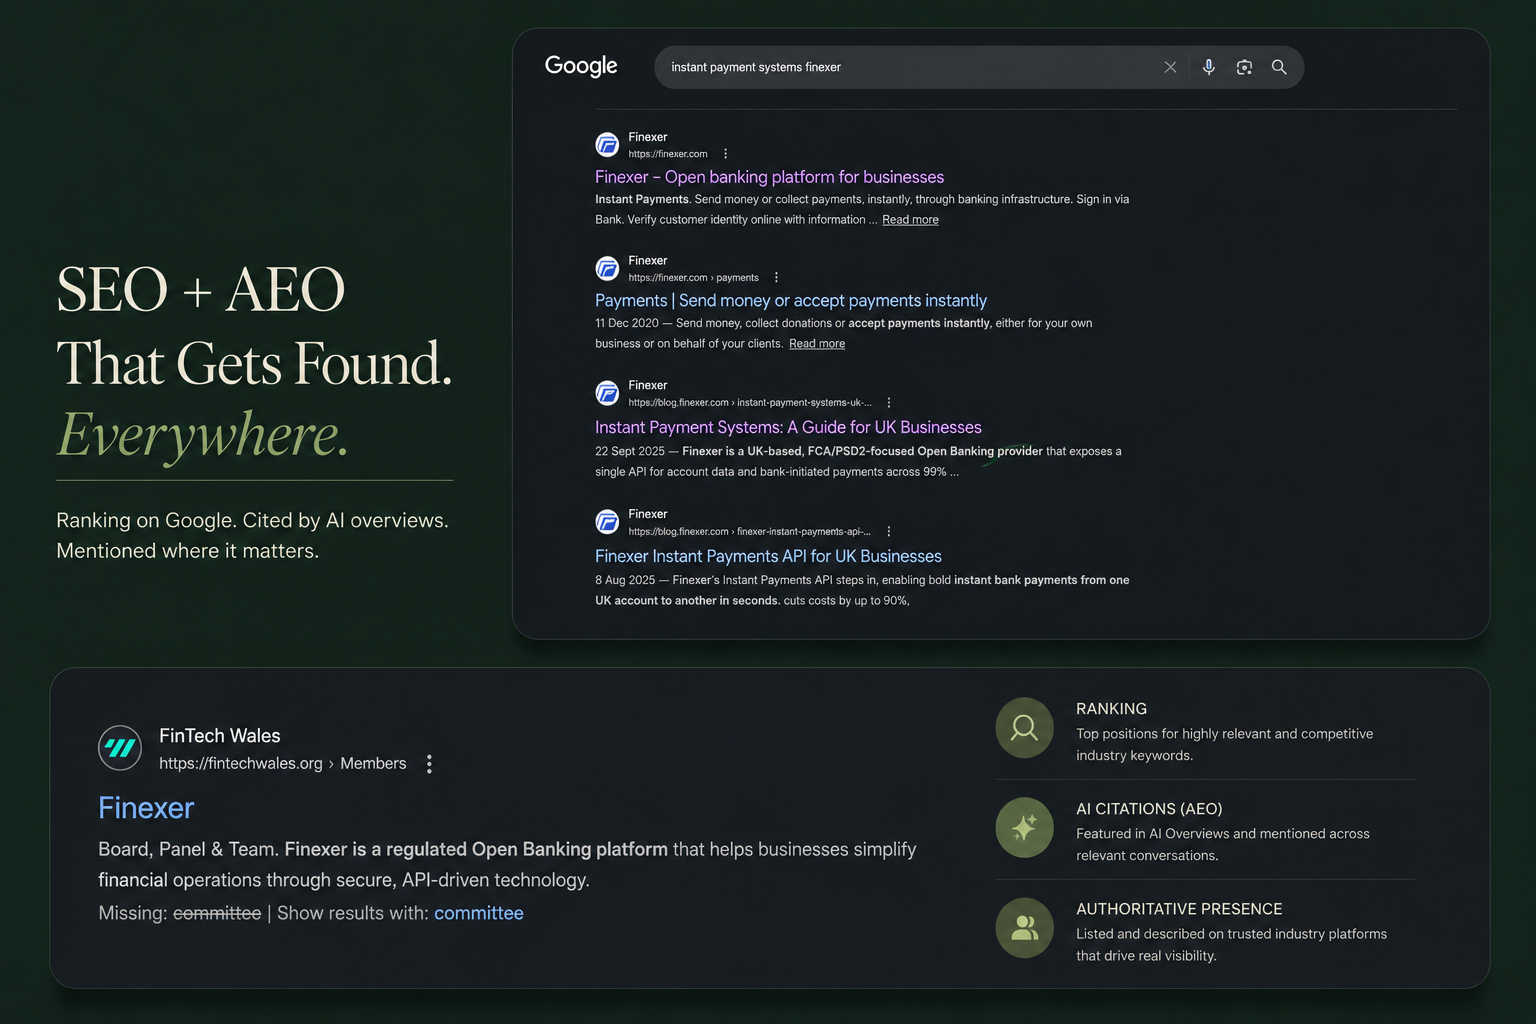Click Finexer favicon of the payments result
Image resolution: width=1536 pixels, height=1024 pixels.
point(607,268)
